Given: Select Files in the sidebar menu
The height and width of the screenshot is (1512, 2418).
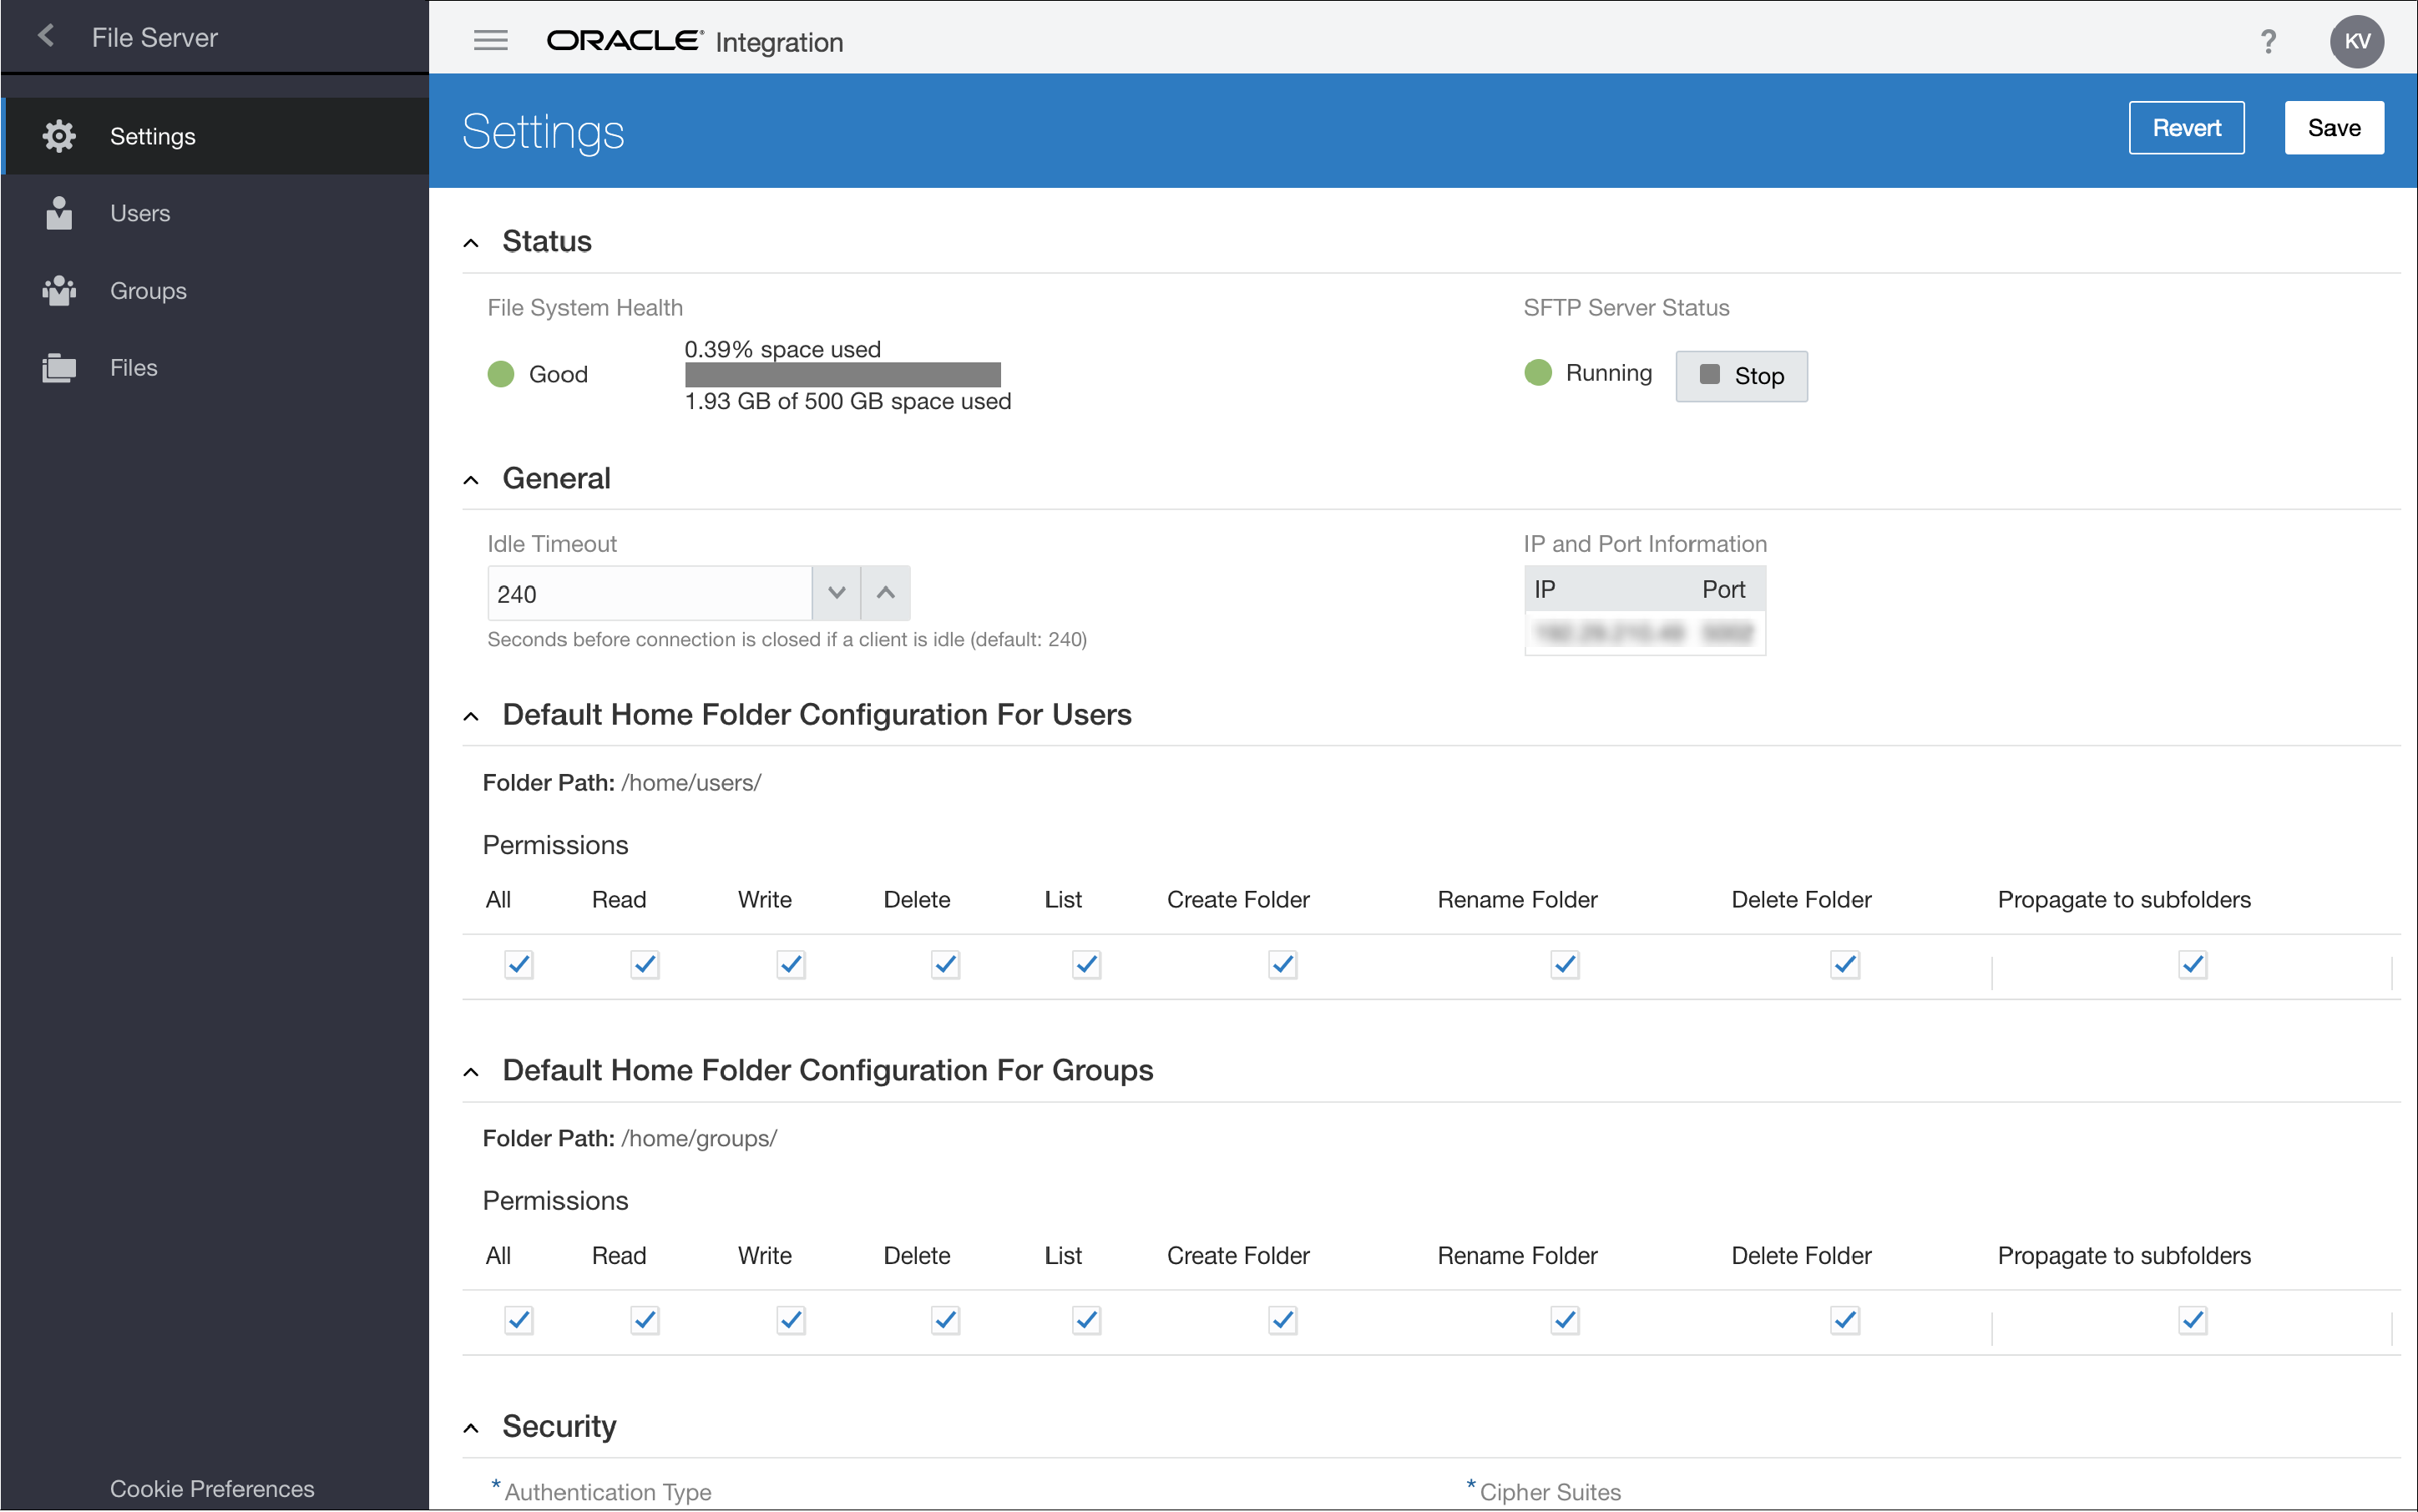Looking at the screenshot, I should click(133, 367).
